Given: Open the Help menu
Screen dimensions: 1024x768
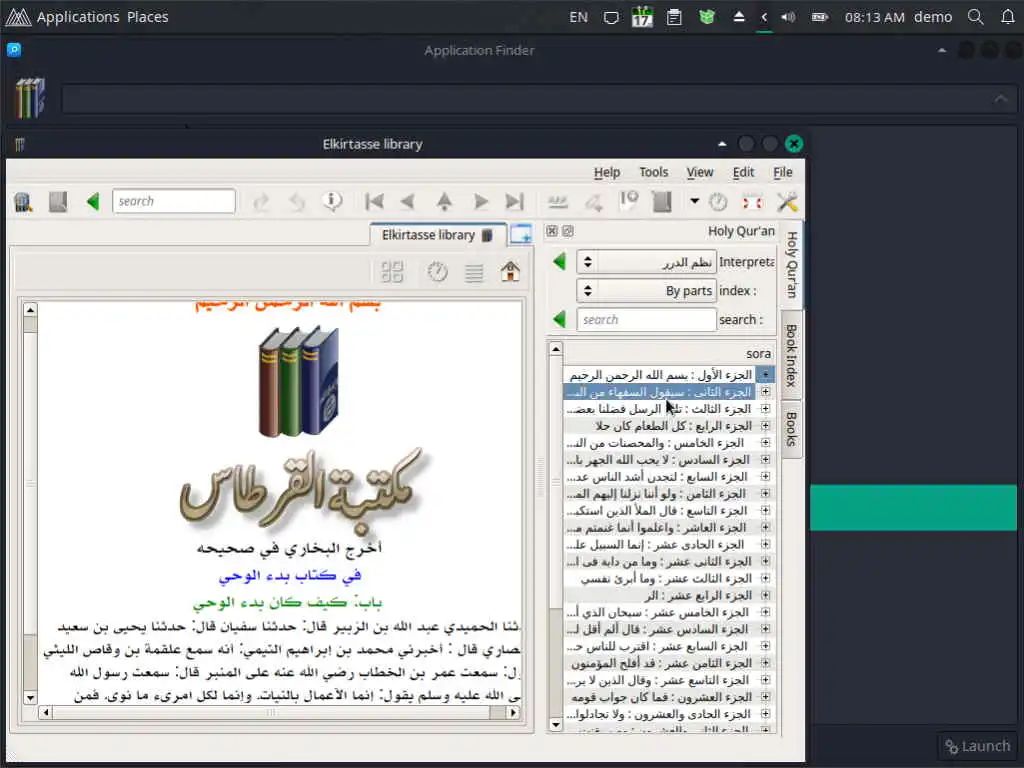Looking at the screenshot, I should coord(607,172).
